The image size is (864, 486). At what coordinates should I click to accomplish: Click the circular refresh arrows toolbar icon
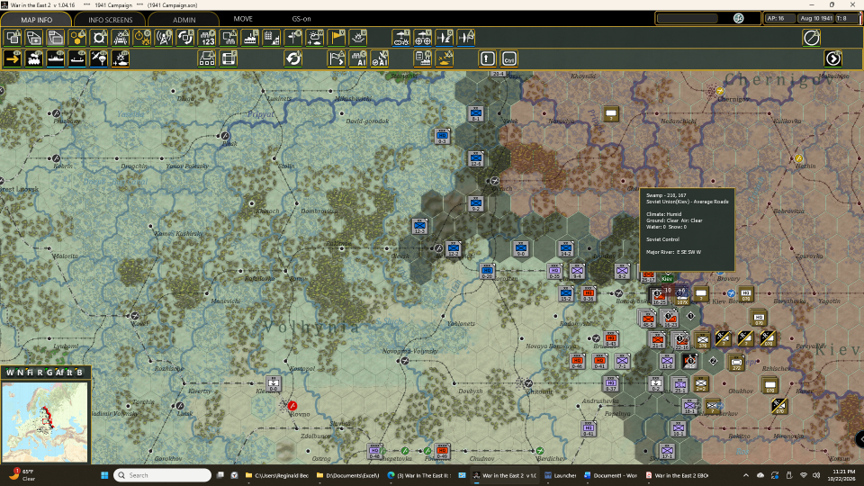(x=293, y=58)
